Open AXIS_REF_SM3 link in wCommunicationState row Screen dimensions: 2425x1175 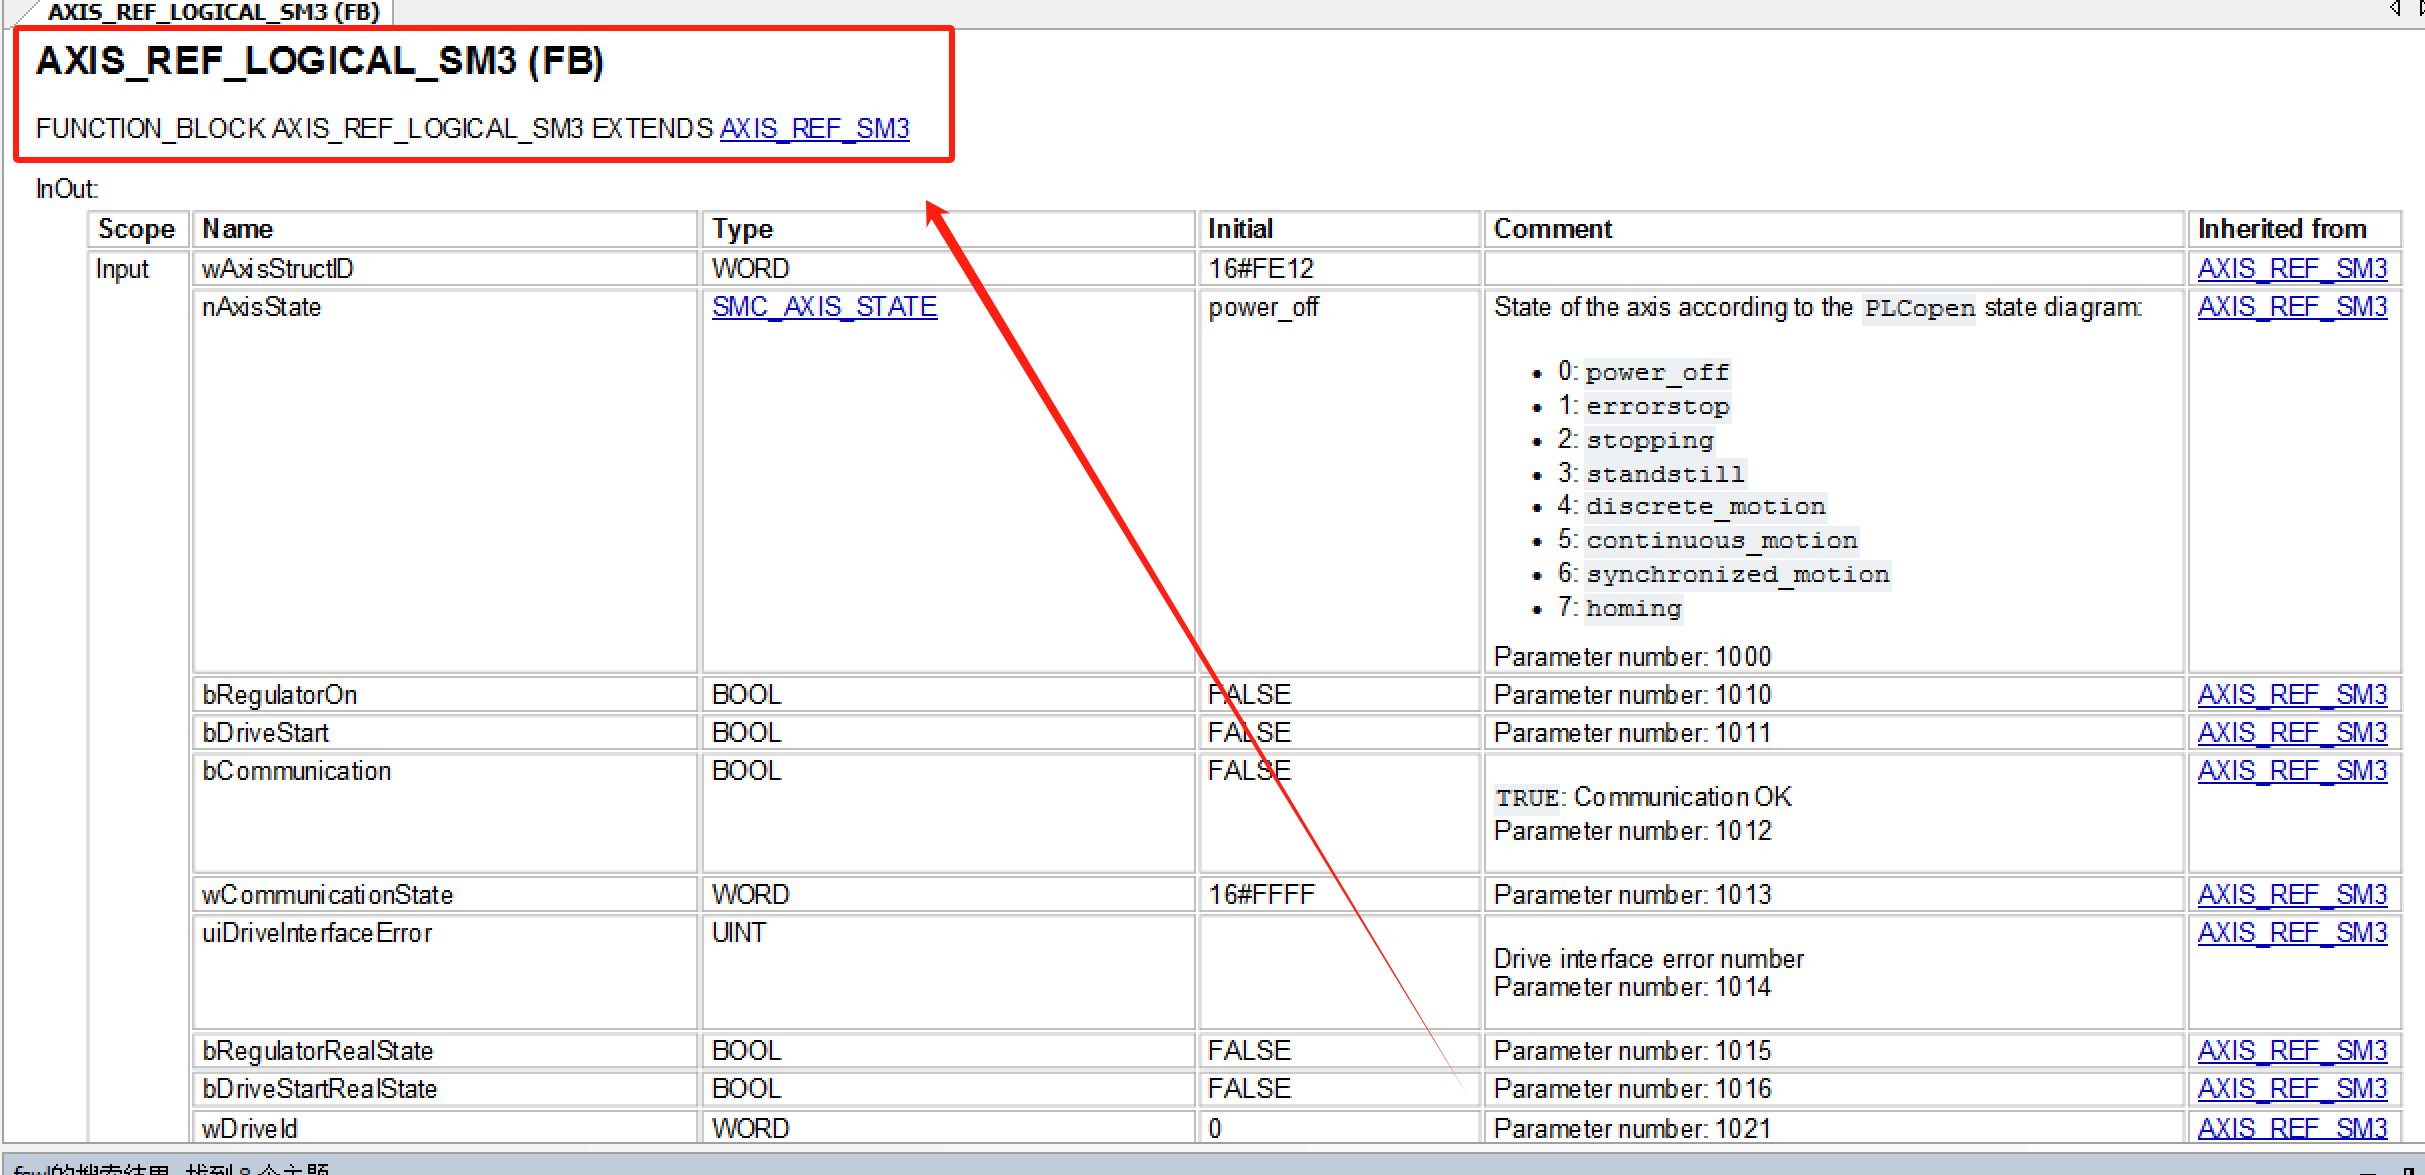coord(2292,895)
